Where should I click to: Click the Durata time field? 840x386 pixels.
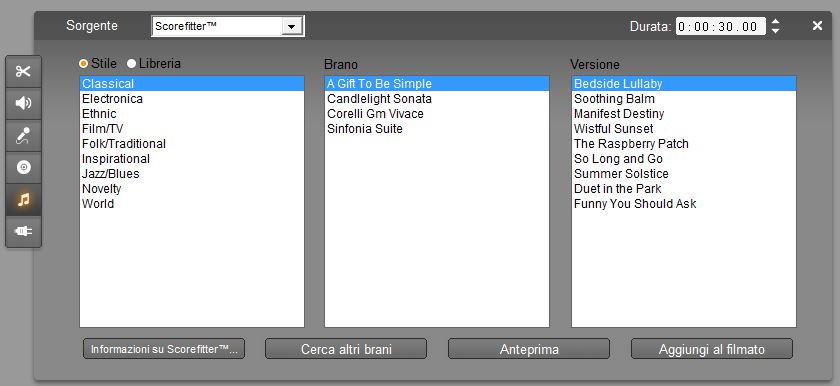721,26
